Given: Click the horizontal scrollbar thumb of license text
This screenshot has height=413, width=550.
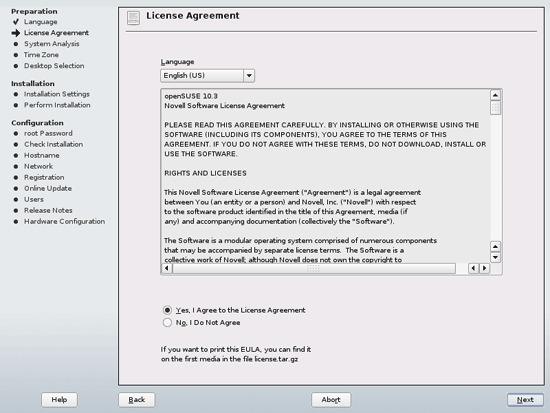Looking at the screenshot, I should [x=314, y=268].
